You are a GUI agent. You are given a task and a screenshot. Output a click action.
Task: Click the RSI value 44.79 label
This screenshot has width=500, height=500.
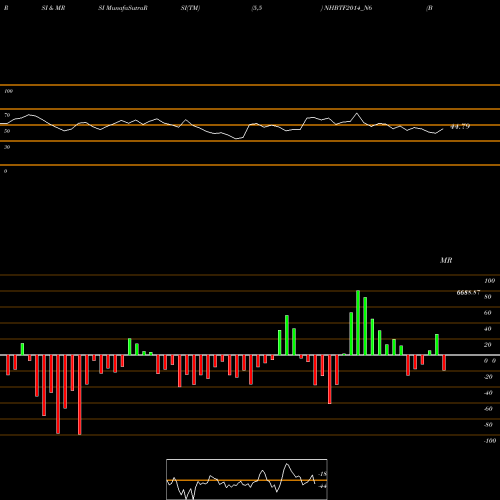460,126
